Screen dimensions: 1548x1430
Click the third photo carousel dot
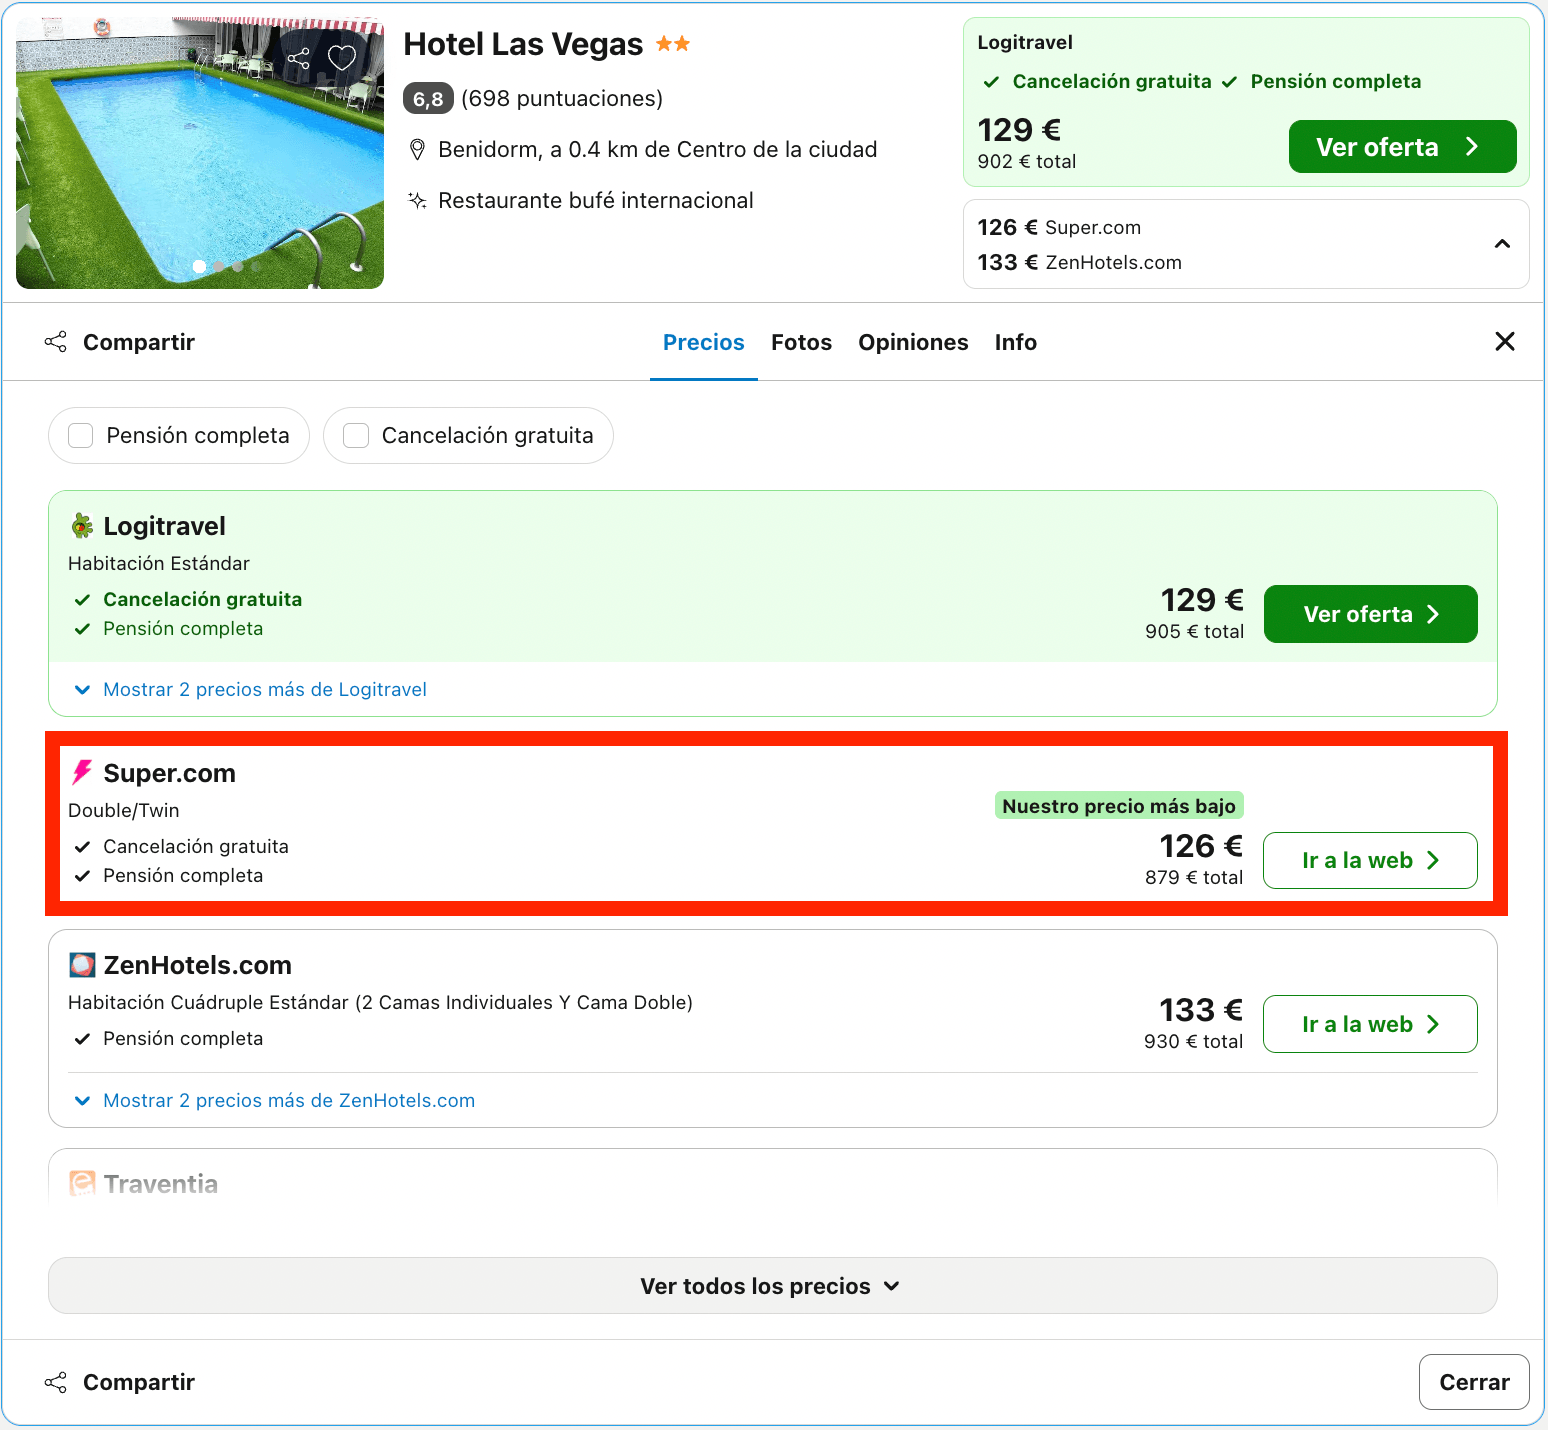238,266
